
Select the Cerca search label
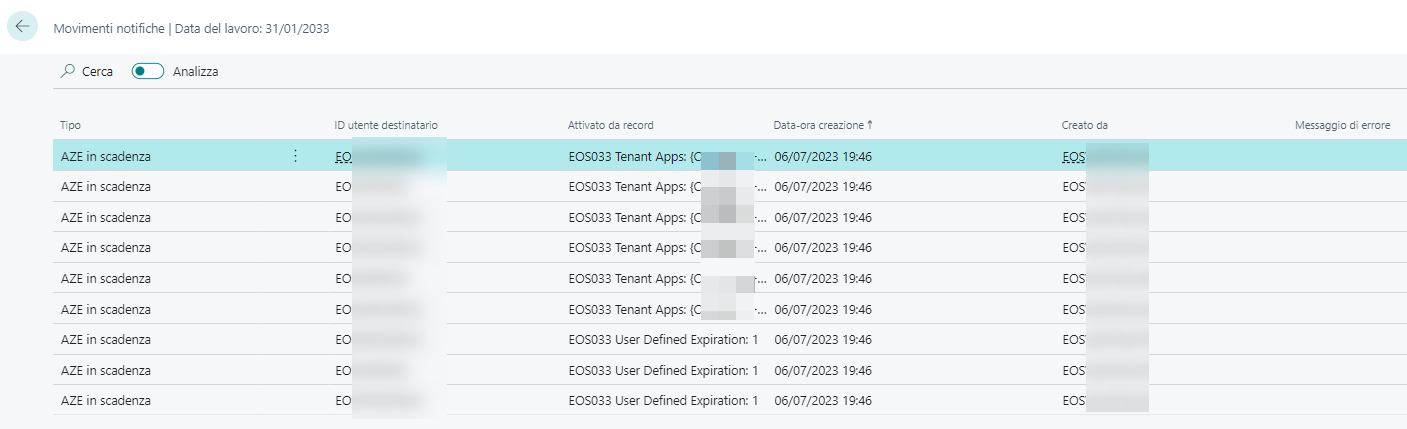point(97,72)
